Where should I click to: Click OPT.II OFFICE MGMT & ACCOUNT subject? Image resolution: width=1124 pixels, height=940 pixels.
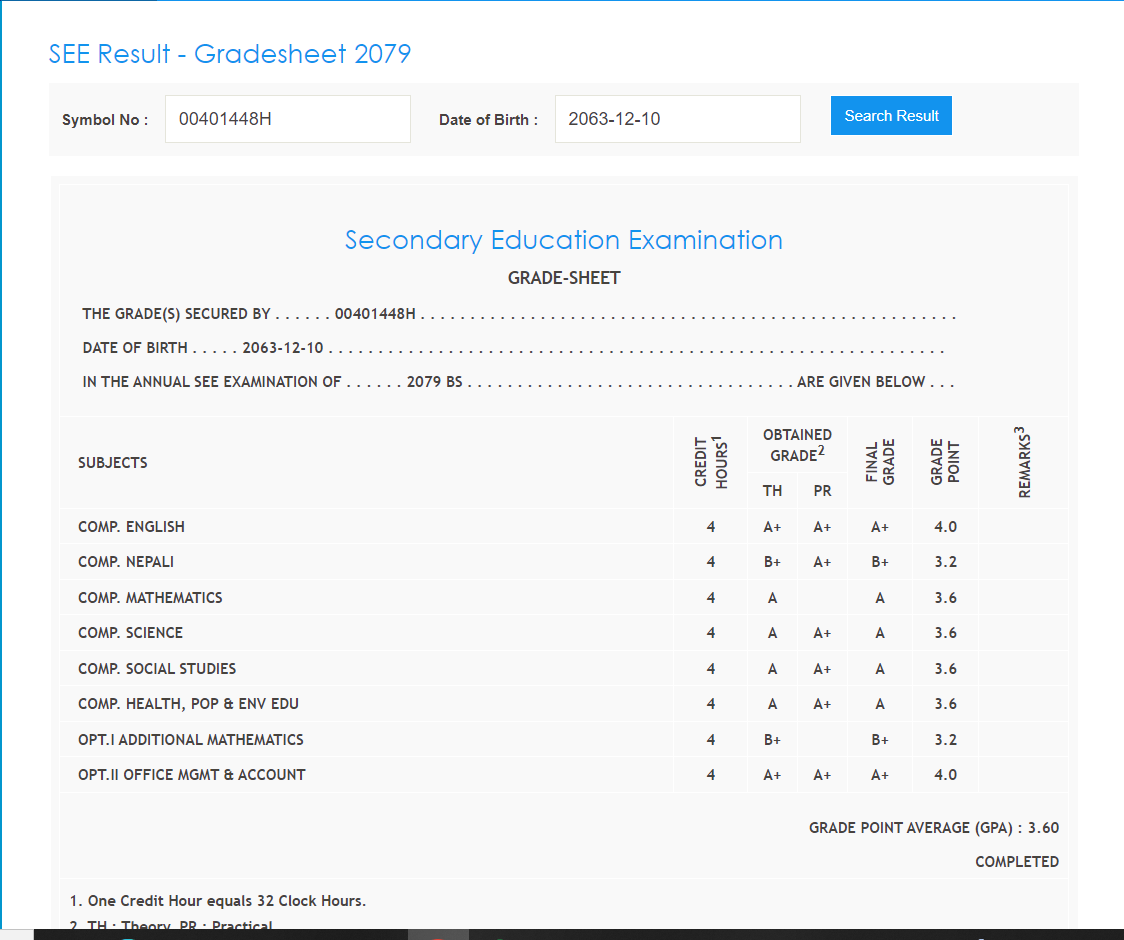coord(192,775)
